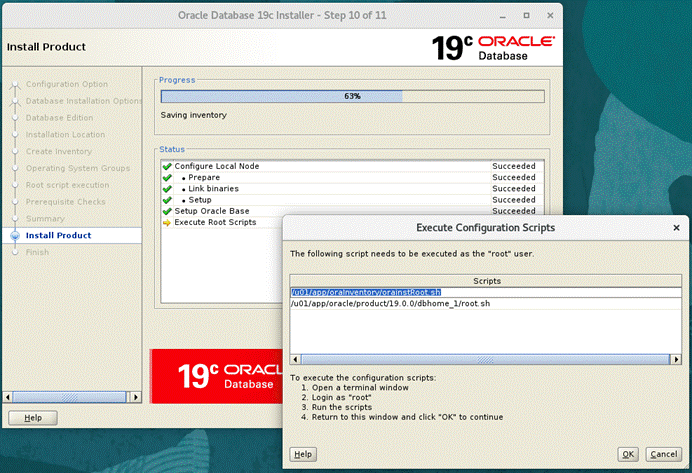Select Database Edition step
Screen dimensions: 692x473
point(59,118)
